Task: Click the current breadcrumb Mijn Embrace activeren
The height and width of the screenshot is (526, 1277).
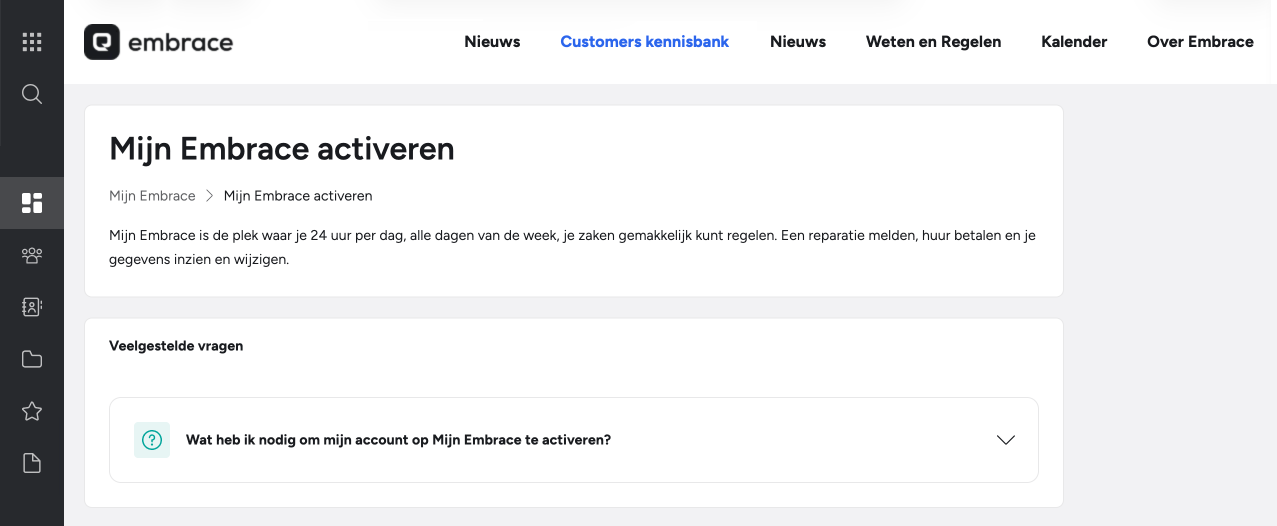Action: click(298, 196)
